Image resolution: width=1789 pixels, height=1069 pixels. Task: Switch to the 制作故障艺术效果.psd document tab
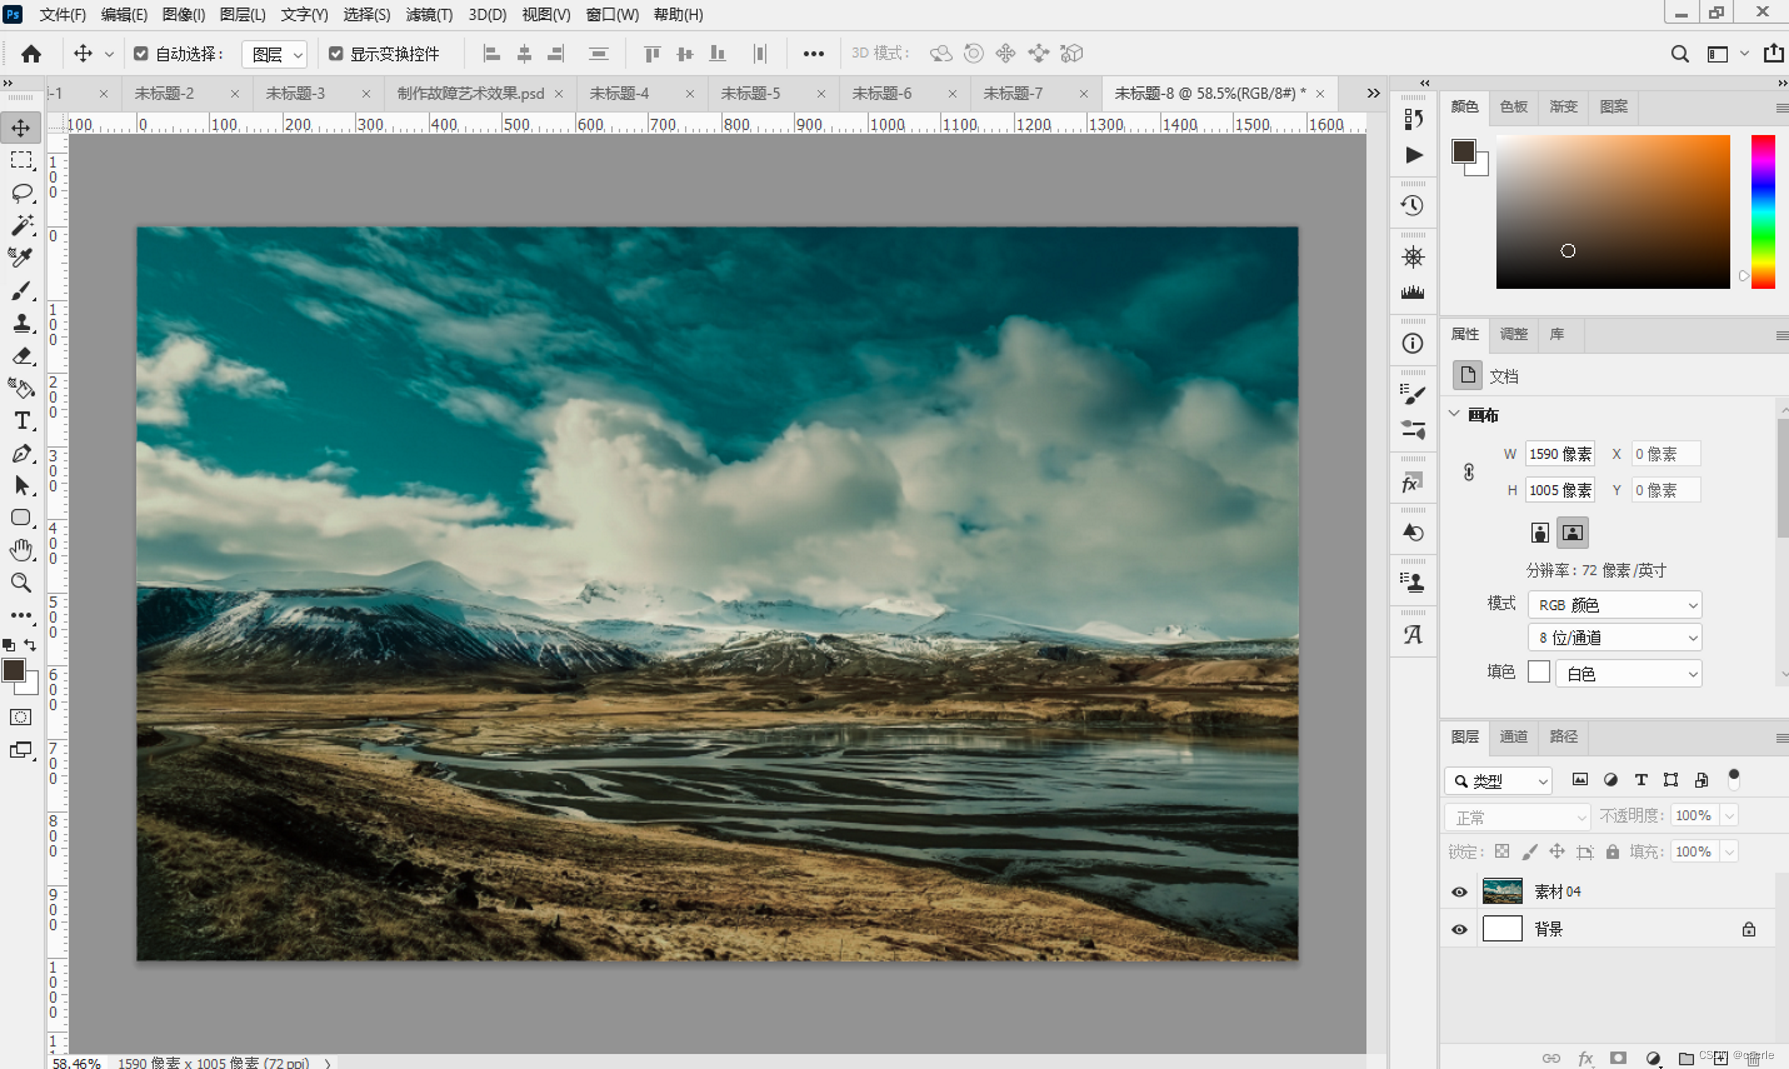(x=471, y=93)
